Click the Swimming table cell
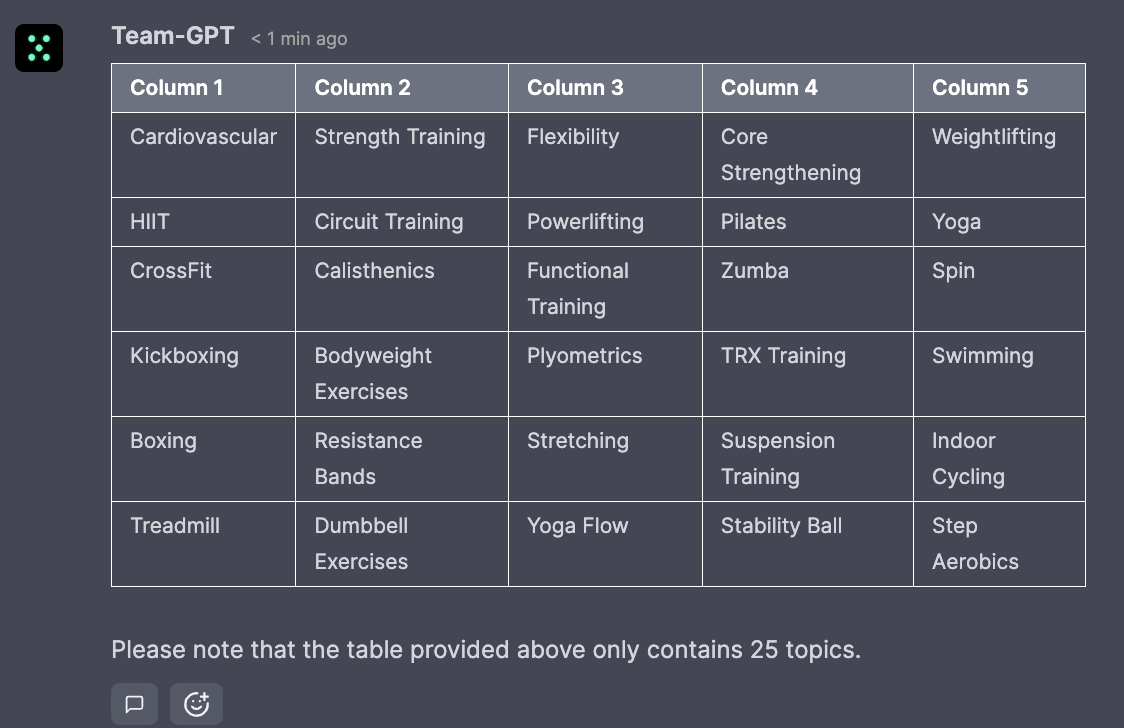The image size is (1124, 728). [x=999, y=374]
